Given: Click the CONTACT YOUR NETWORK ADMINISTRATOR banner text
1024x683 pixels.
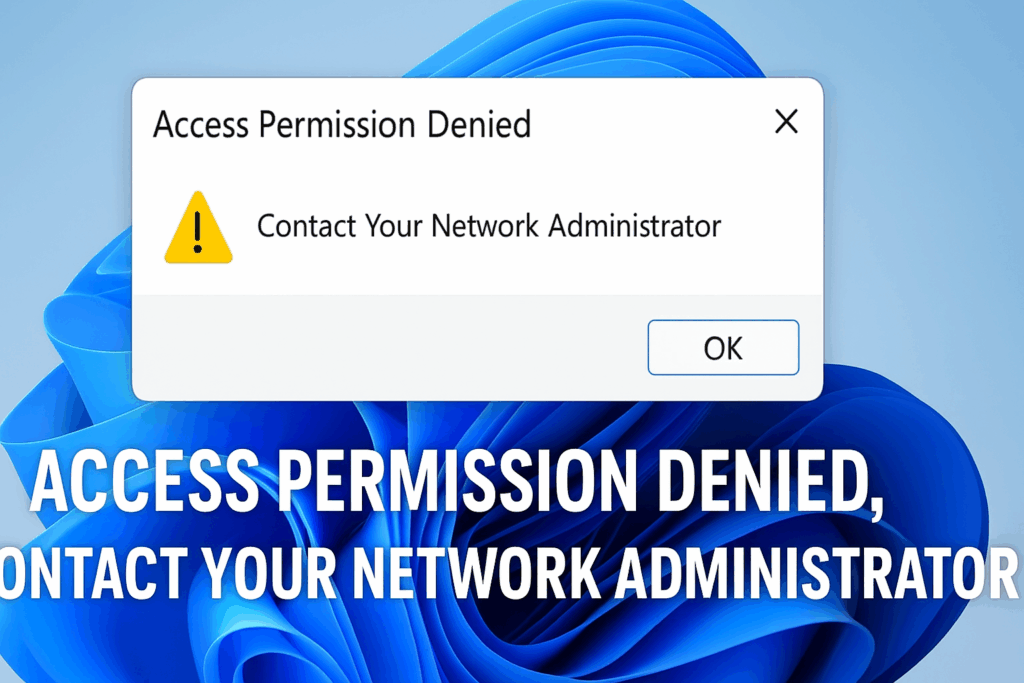Looking at the screenshot, I should point(512,570).
